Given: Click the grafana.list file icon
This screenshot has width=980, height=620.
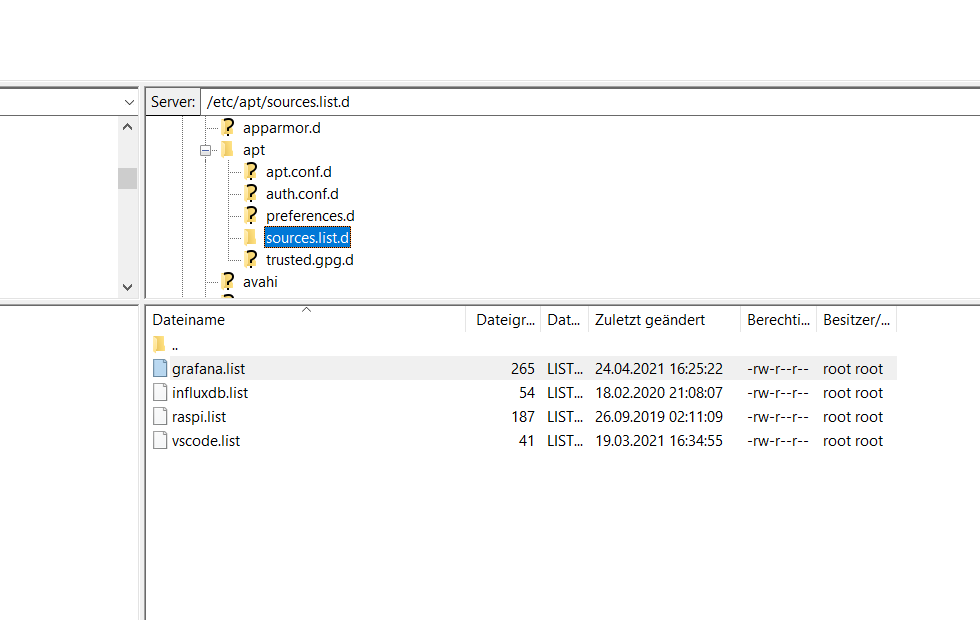Looking at the screenshot, I should click(159, 368).
